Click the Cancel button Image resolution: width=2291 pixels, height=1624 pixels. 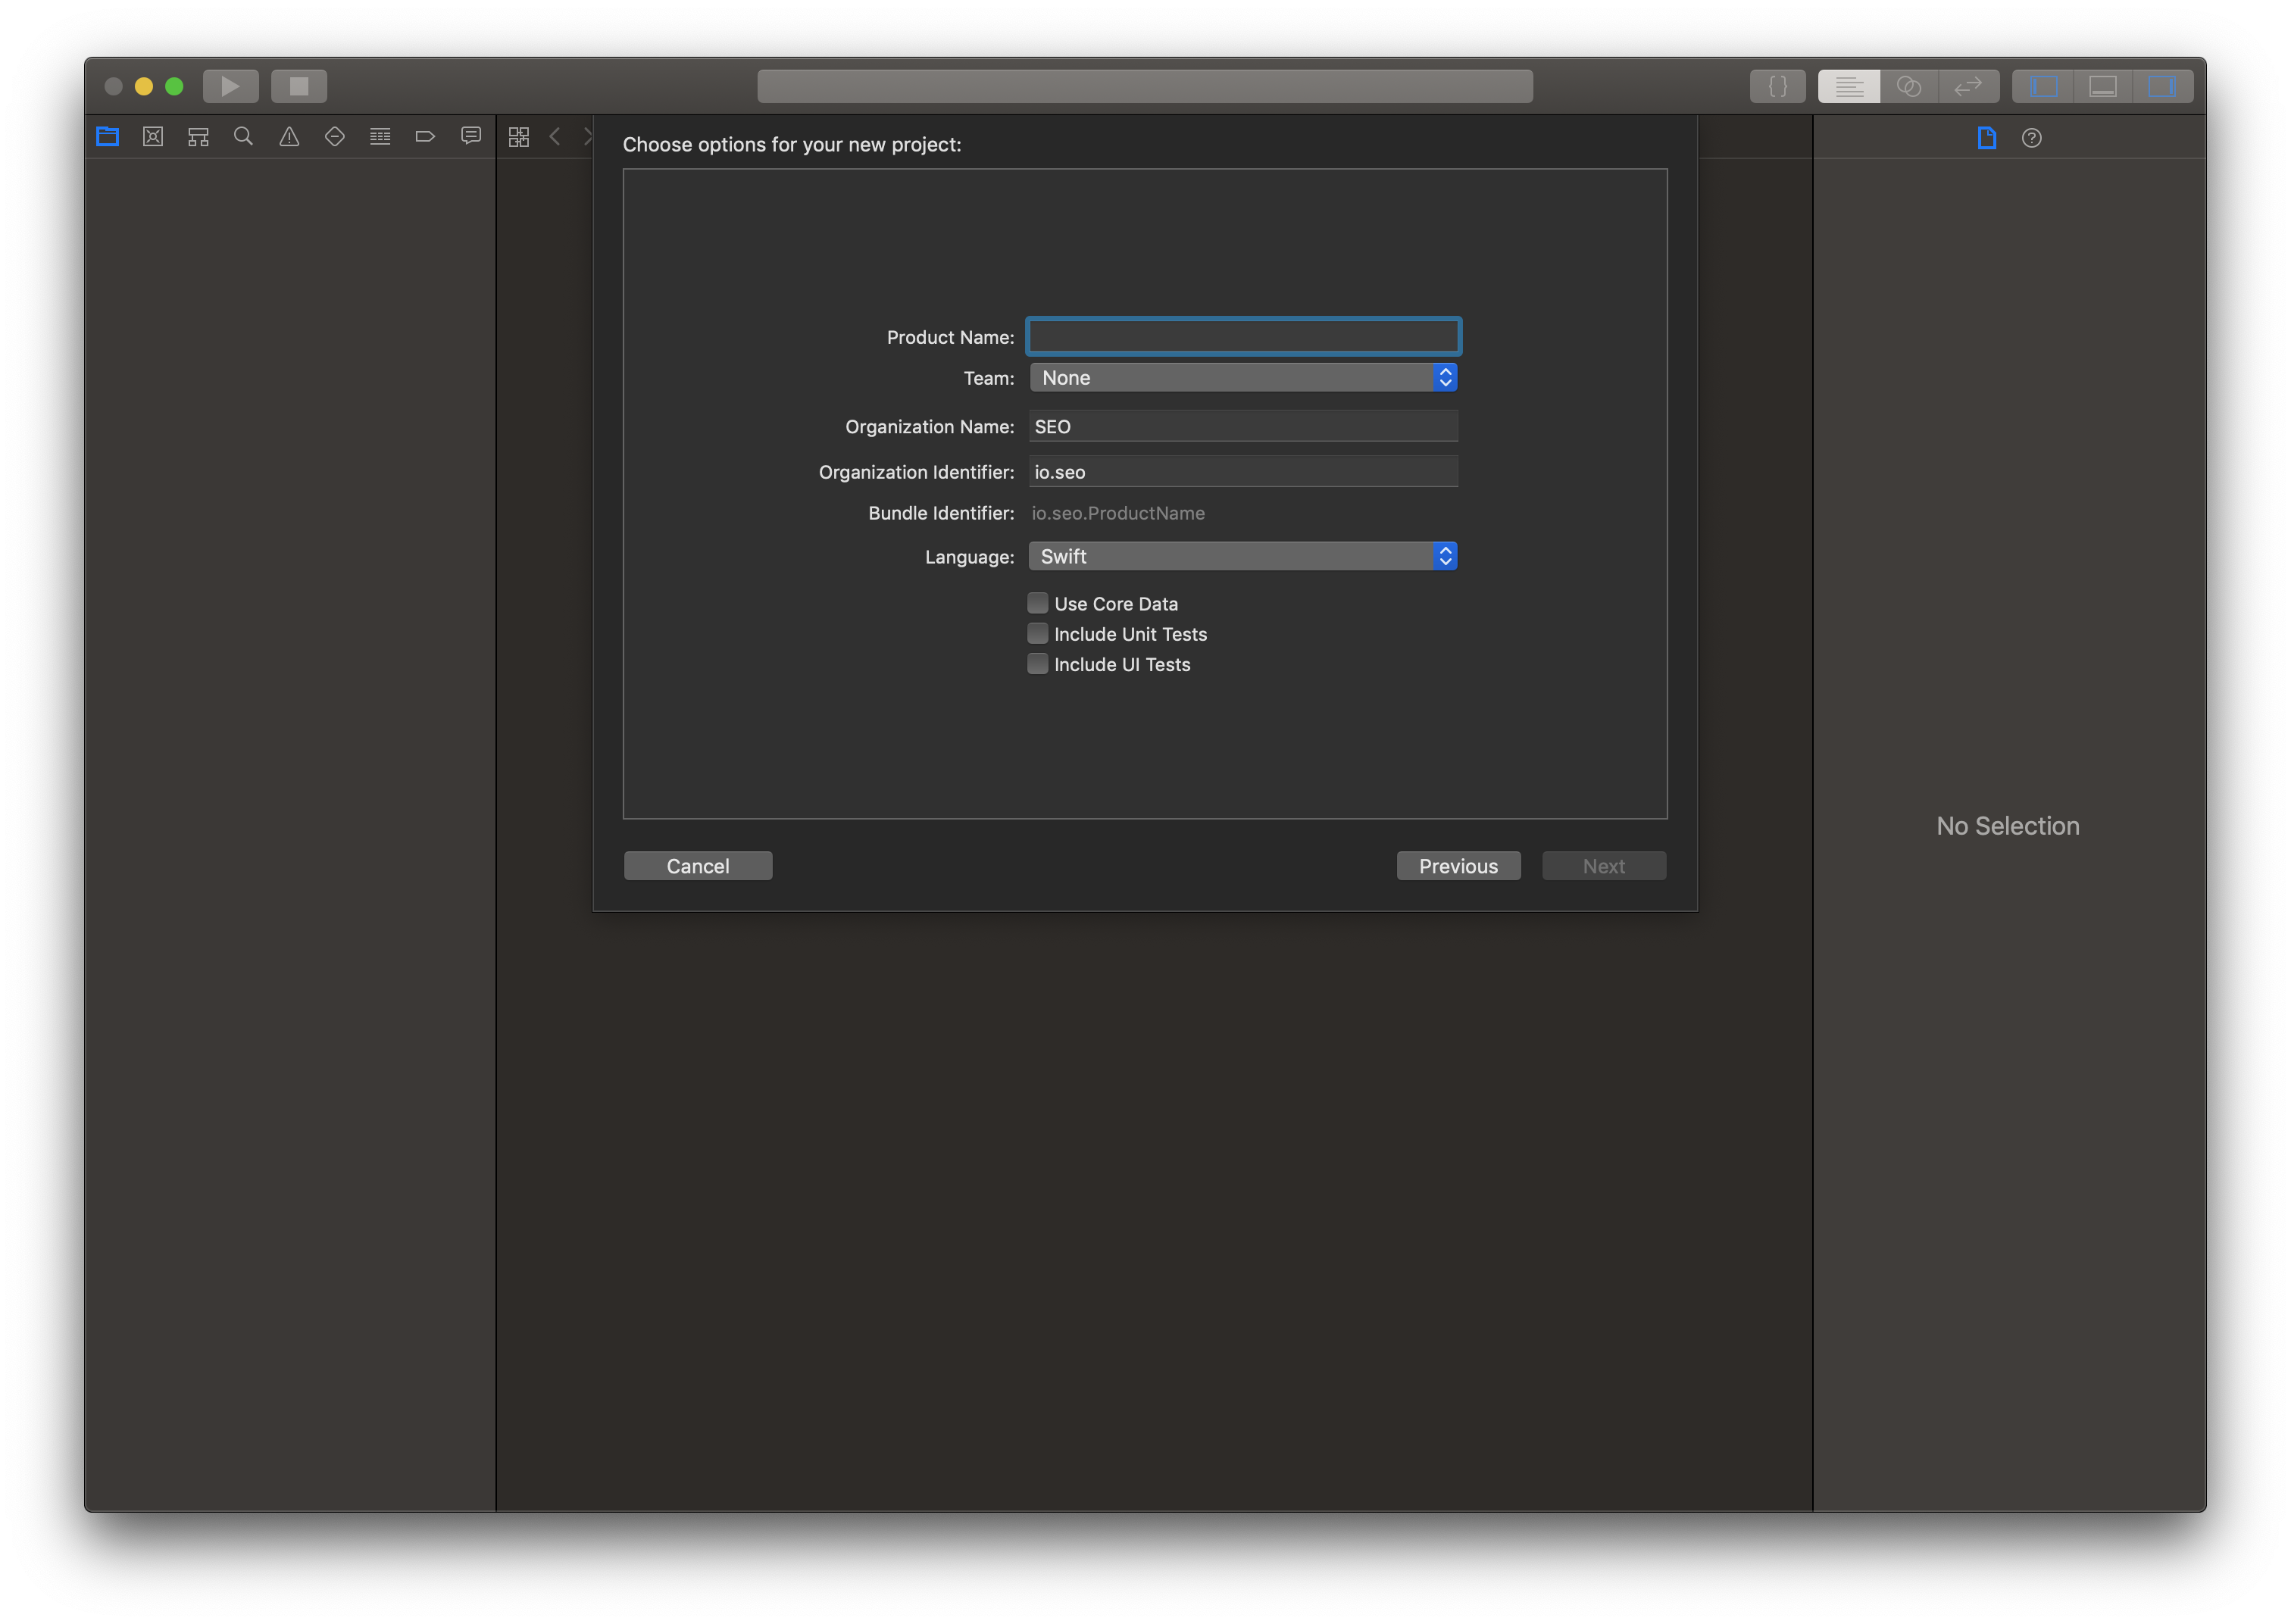point(697,866)
